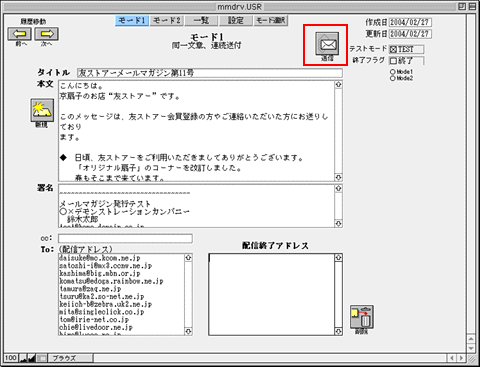Switch to the モード1 tab
480x367 pixels.
[x=132, y=20]
